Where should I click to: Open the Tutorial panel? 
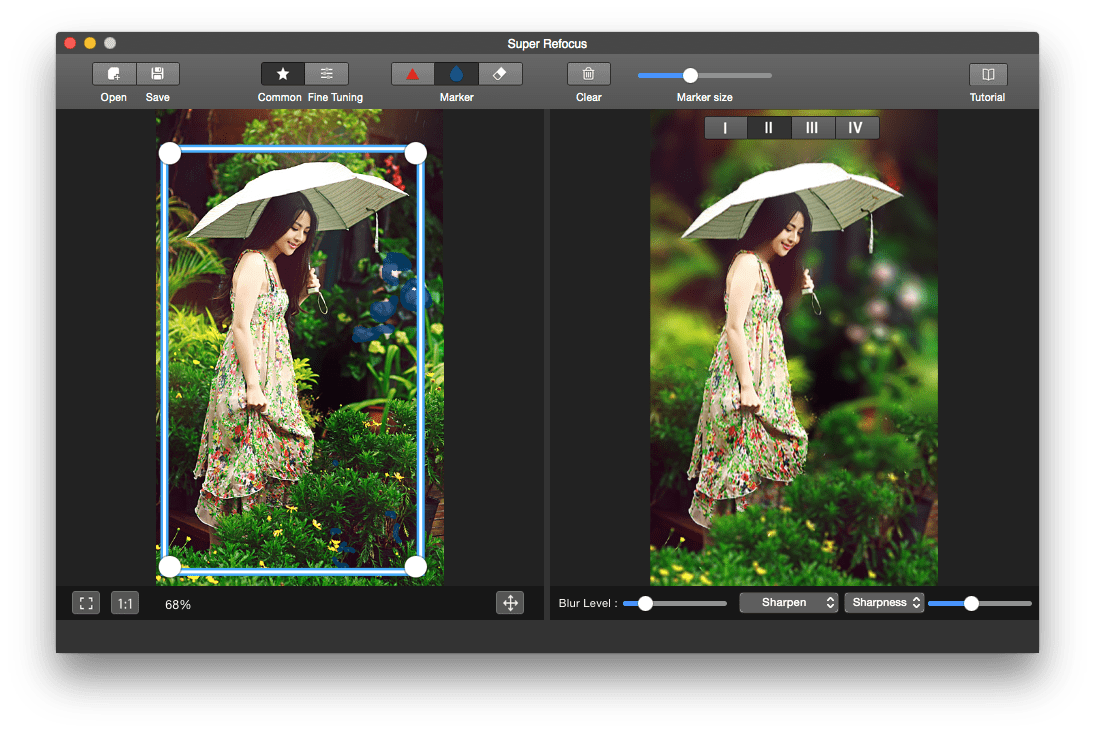click(x=988, y=73)
